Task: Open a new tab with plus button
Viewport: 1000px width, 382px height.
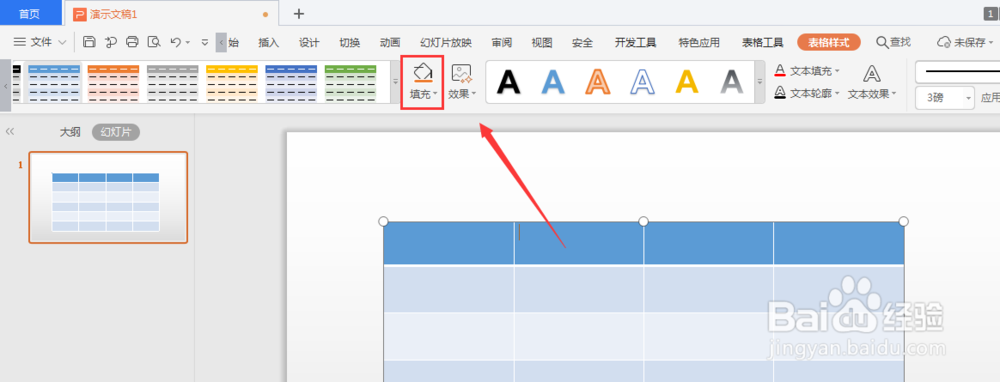Action: [x=298, y=13]
